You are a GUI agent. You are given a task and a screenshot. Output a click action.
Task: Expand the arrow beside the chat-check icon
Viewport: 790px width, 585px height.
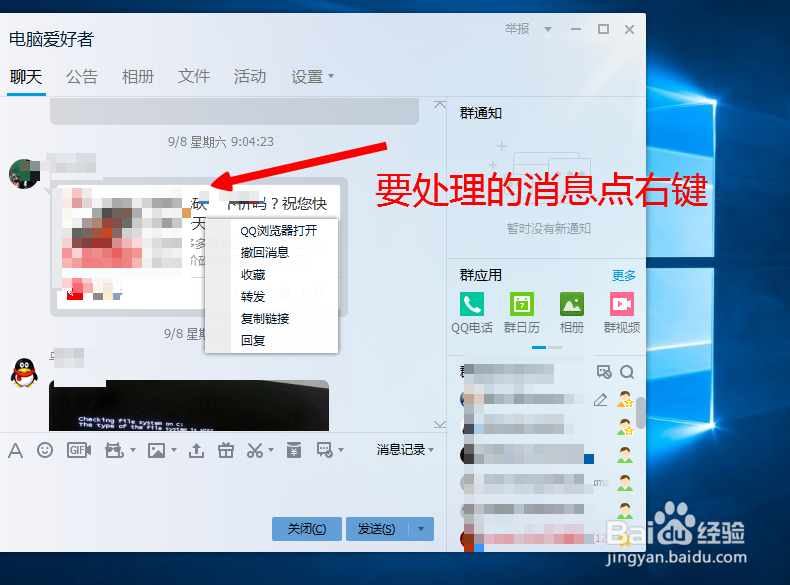click(x=341, y=449)
